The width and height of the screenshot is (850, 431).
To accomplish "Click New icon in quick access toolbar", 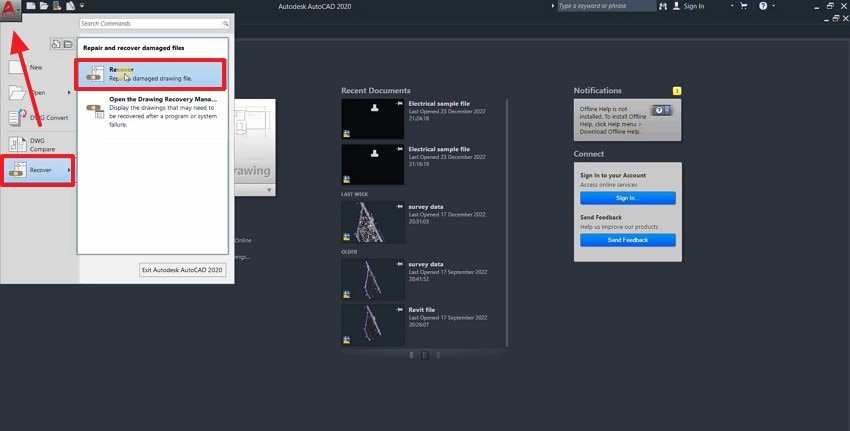I will pos(31,6).
